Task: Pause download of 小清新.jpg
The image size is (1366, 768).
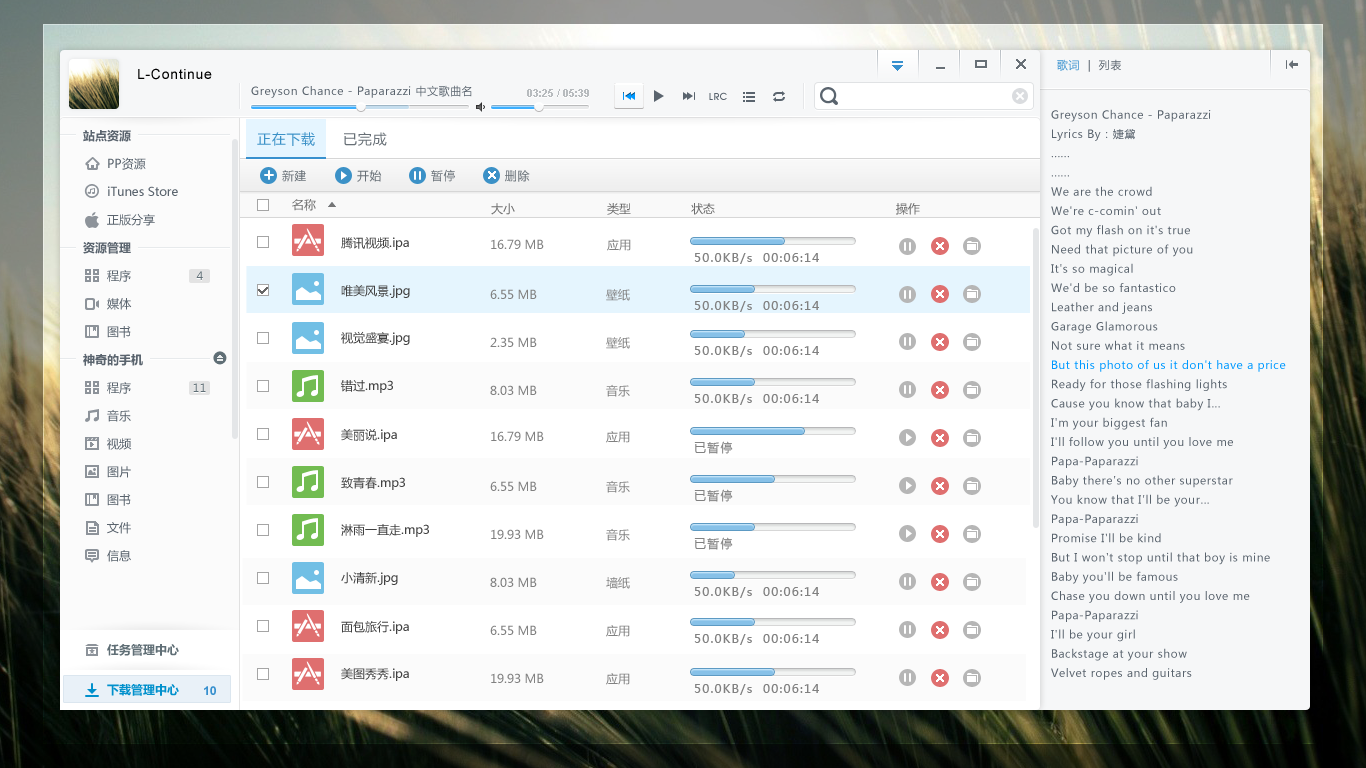Action: 907,582
